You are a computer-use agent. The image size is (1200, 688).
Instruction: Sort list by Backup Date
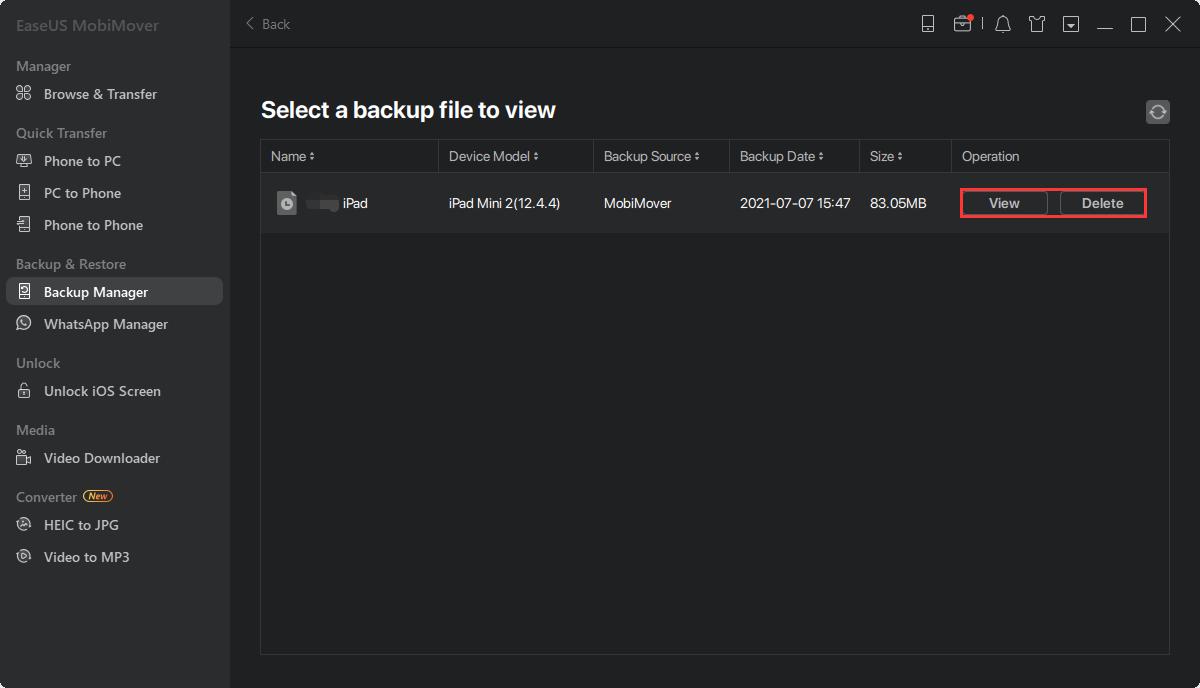[782, 156]
